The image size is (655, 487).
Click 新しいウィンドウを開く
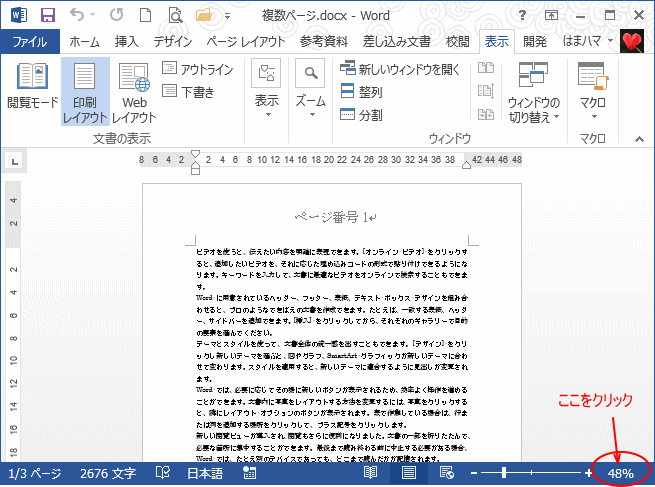[400, 69]
